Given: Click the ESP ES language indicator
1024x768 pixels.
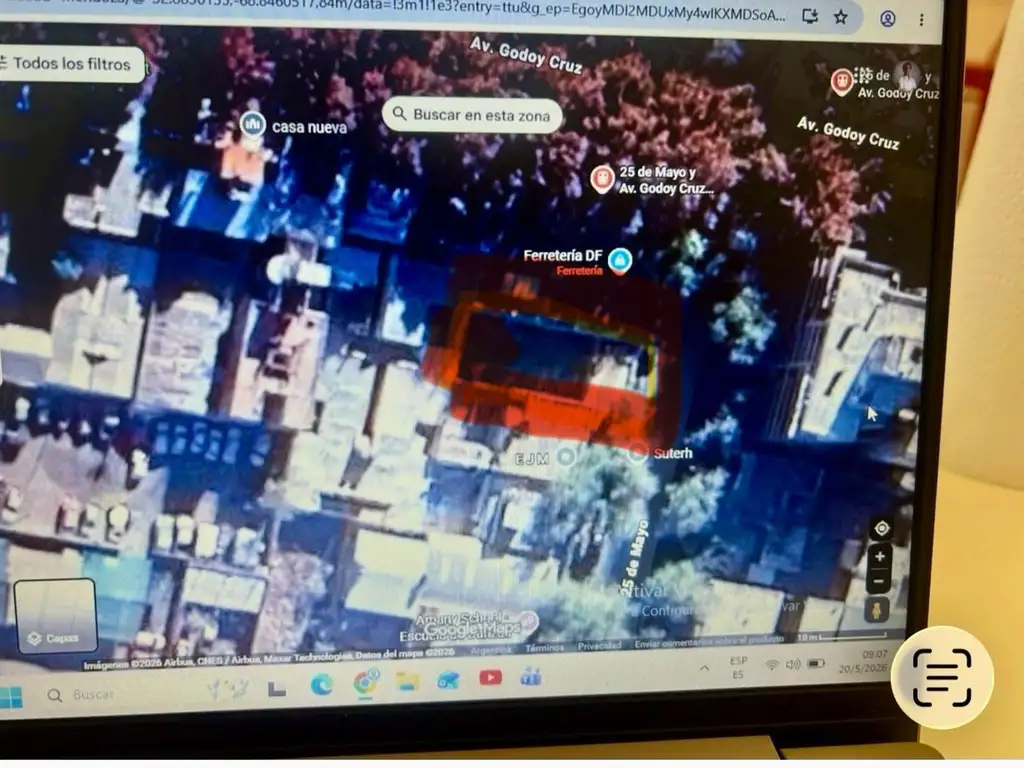Looking at the screenshot, I should click(738, 667).
